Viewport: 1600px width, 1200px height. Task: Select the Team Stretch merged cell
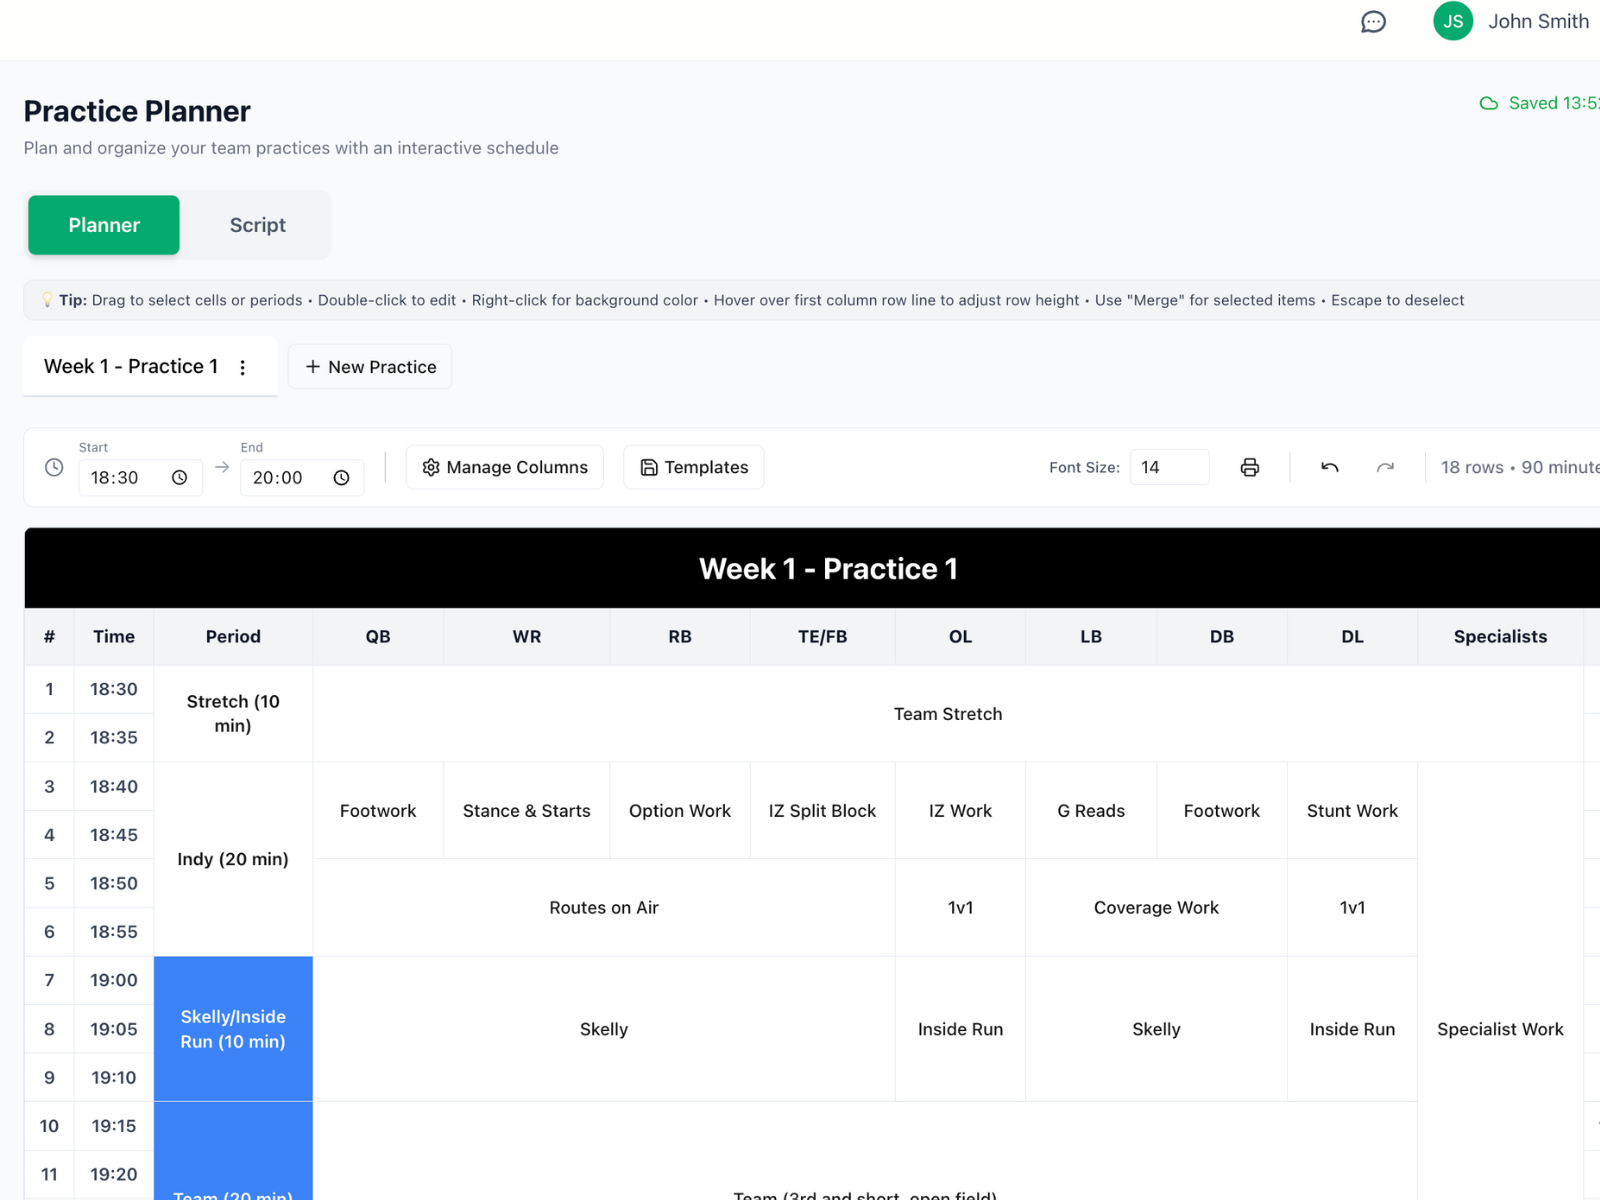pyautogui.click(x=948, y=713)
